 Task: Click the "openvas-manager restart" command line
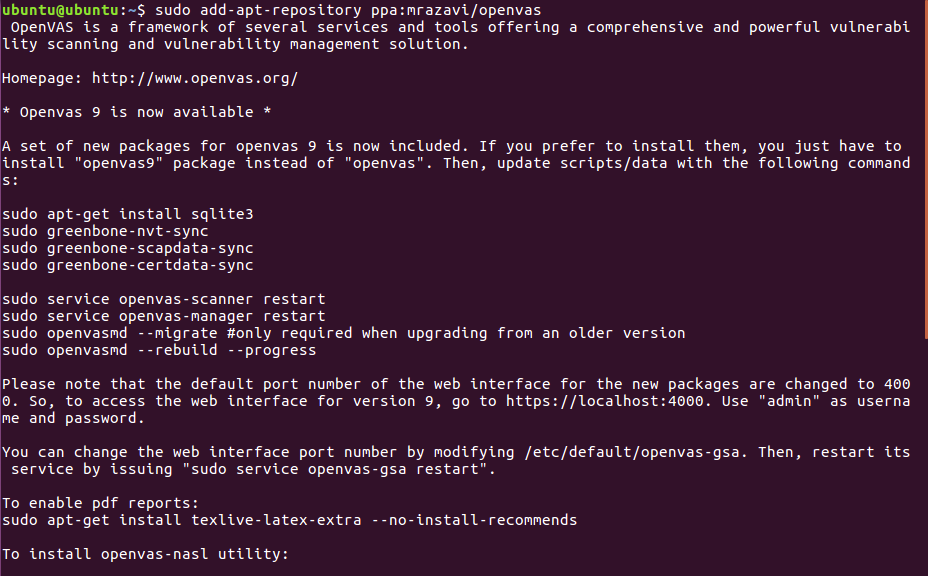[x=163, y=316]
